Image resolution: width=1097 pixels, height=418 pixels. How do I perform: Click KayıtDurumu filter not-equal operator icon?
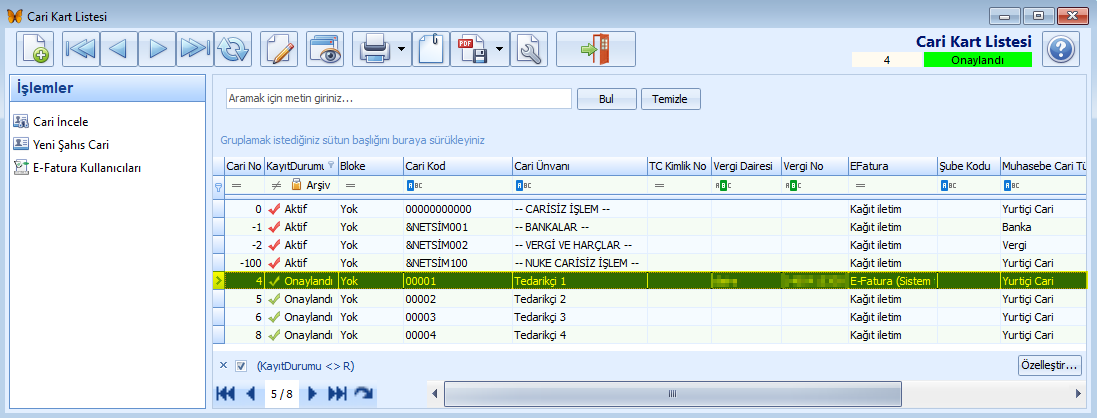click(x=277, y=186)
